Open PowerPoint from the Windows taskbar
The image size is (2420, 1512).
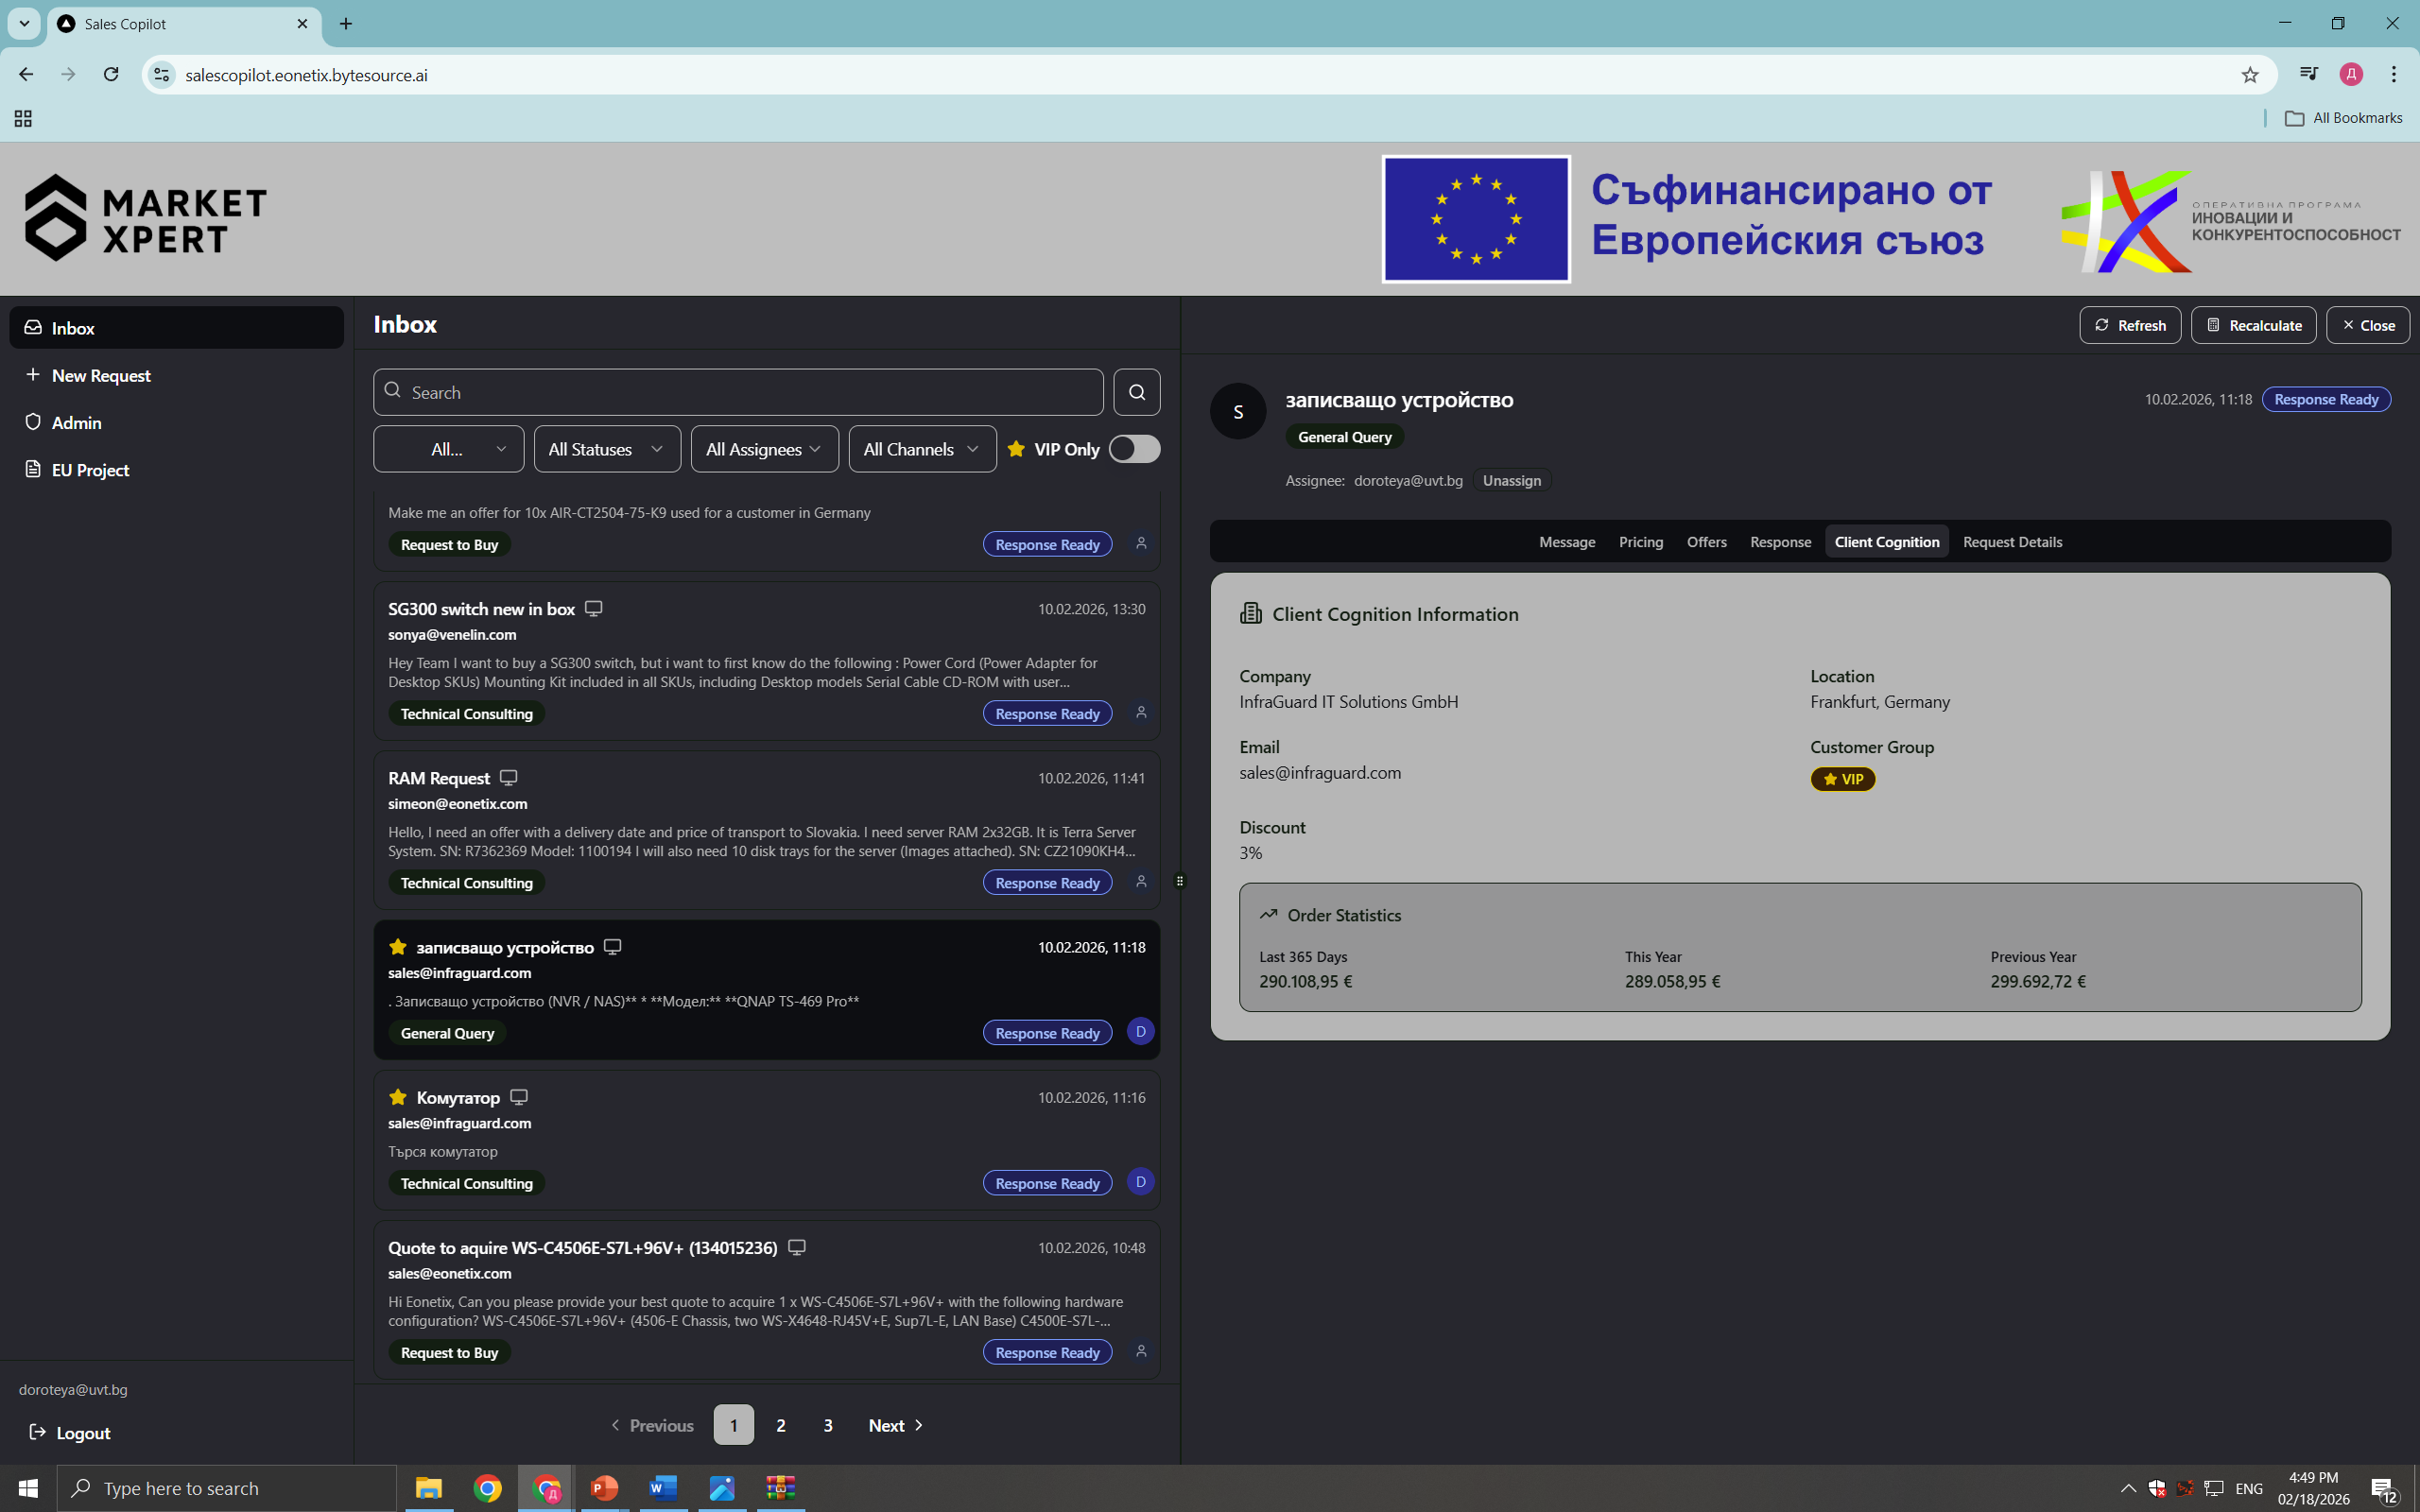click(604, 1488)
